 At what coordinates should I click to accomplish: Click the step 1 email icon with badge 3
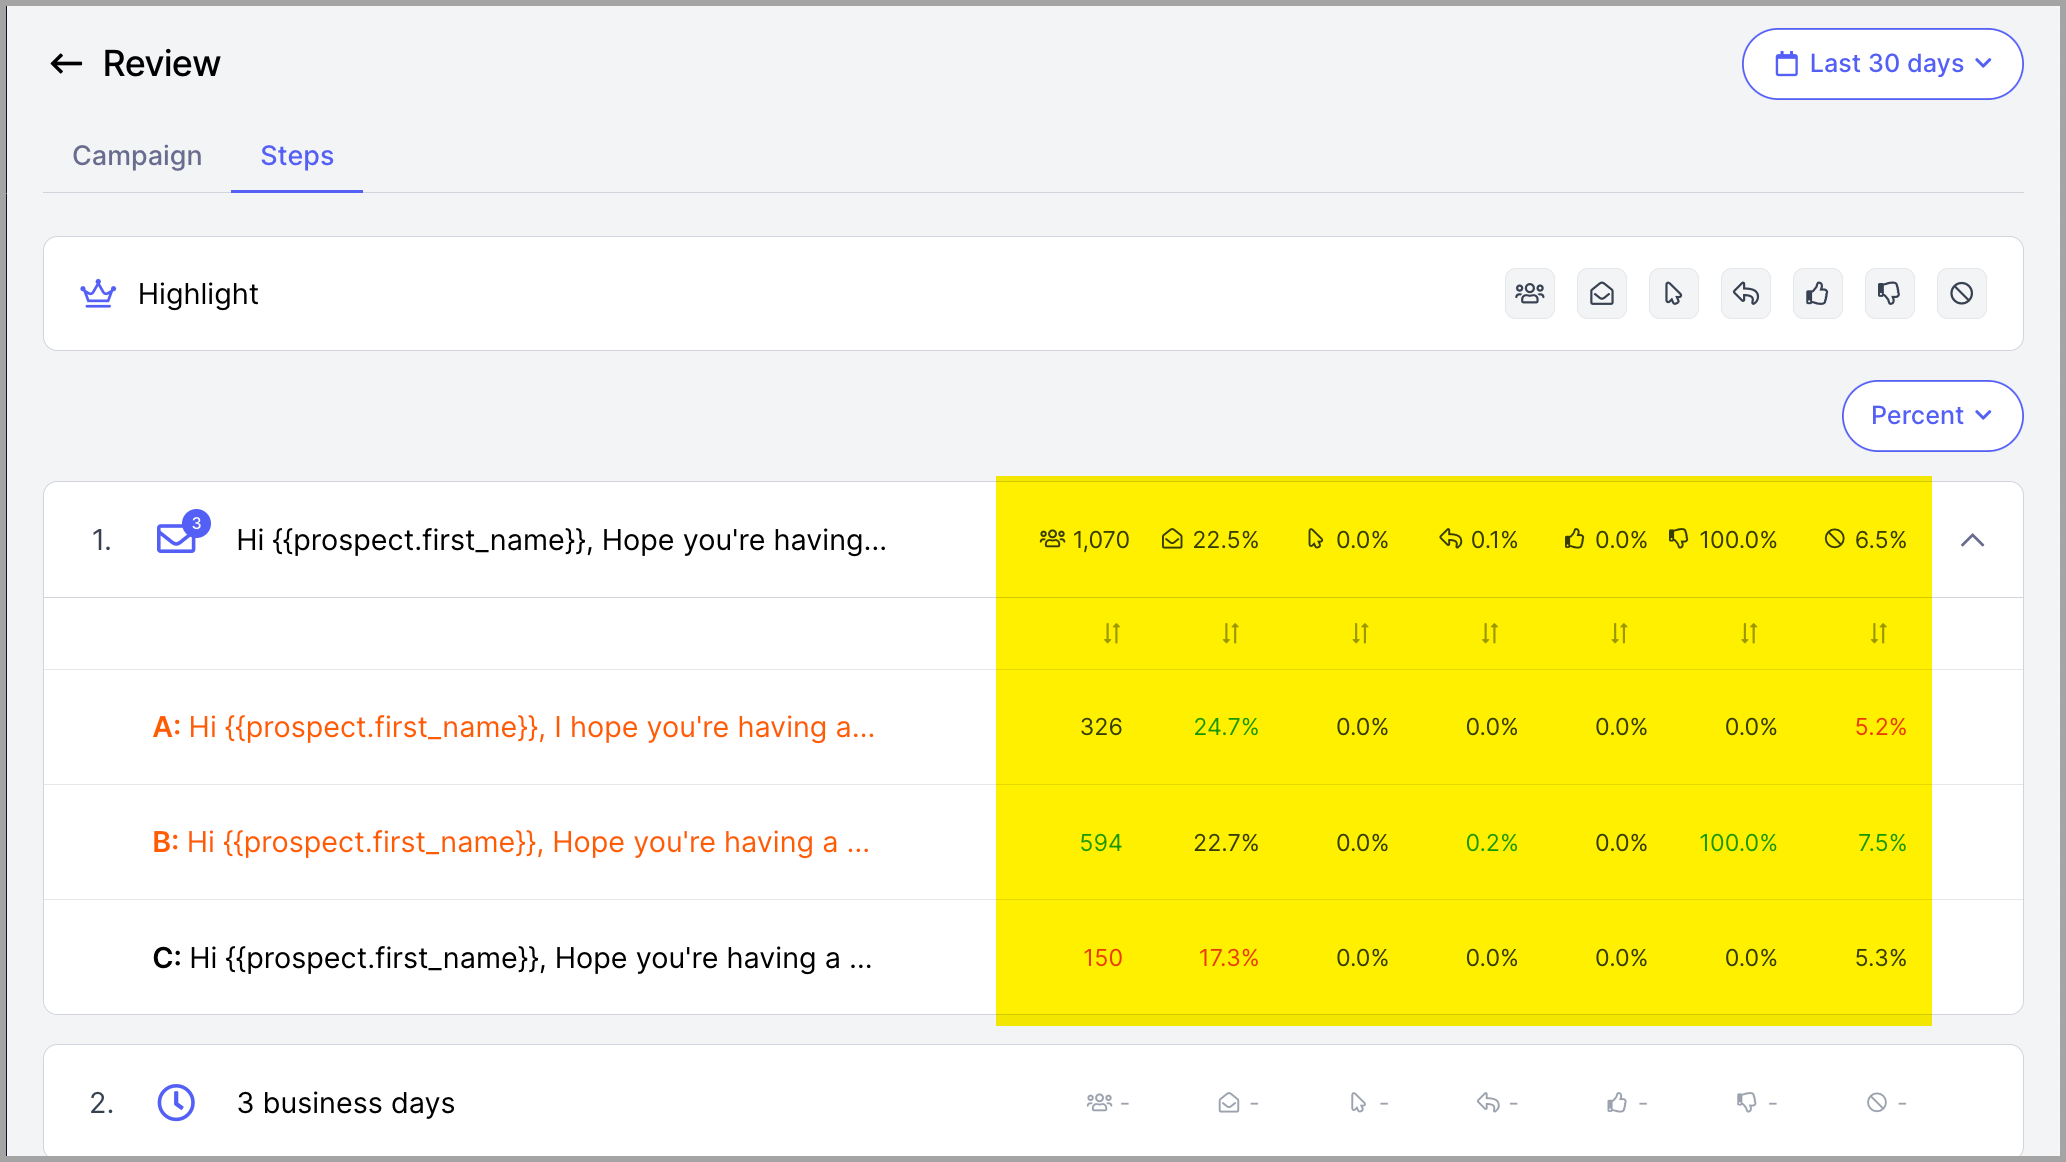[x=182, y=533]
